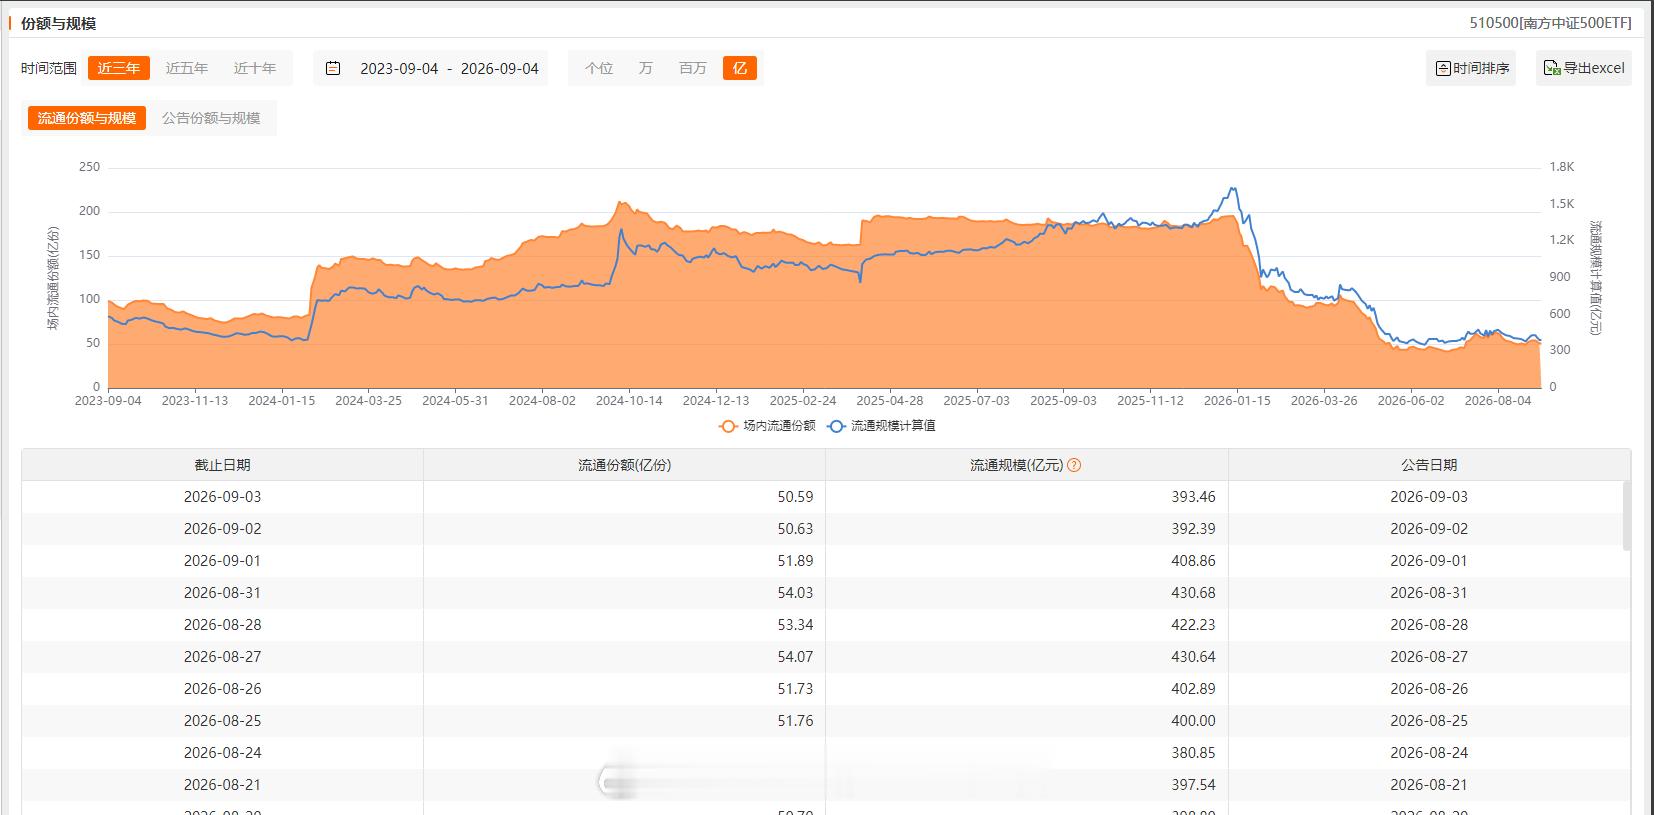Open the 公告份额与规模 tab
Screen dimensions: 1654x815
[211, 118]
